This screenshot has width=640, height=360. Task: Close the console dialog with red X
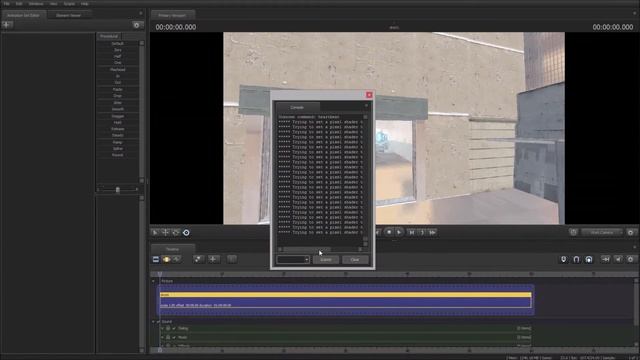tap(369, 95)
